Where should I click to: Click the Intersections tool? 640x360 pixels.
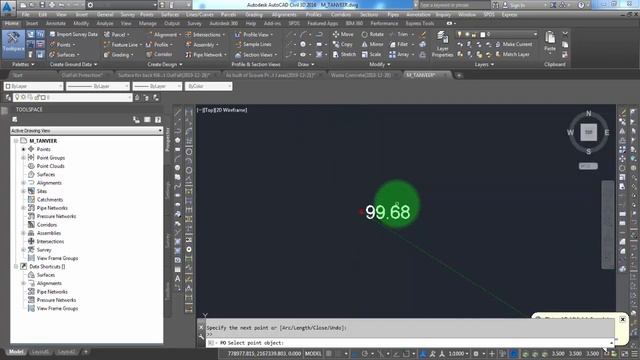click(205, 35)
